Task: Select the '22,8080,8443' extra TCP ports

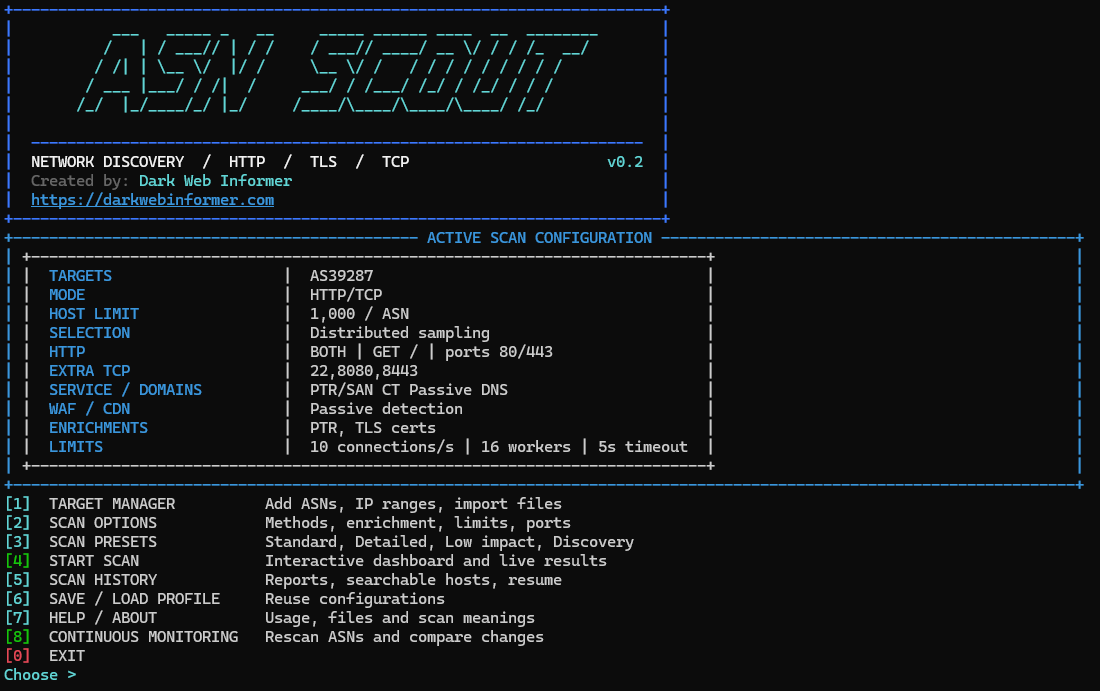Action: (x=363, y=370)
